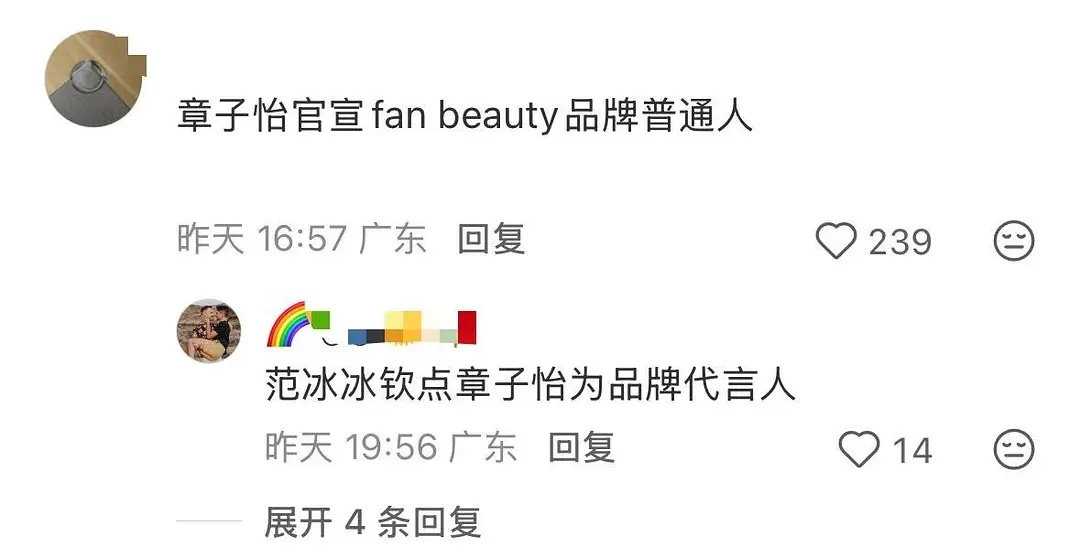Screen dimensions: 1080x558
Task: Tap the 昨天 16:57 广东 timestamp
Action: click(302, 240)
